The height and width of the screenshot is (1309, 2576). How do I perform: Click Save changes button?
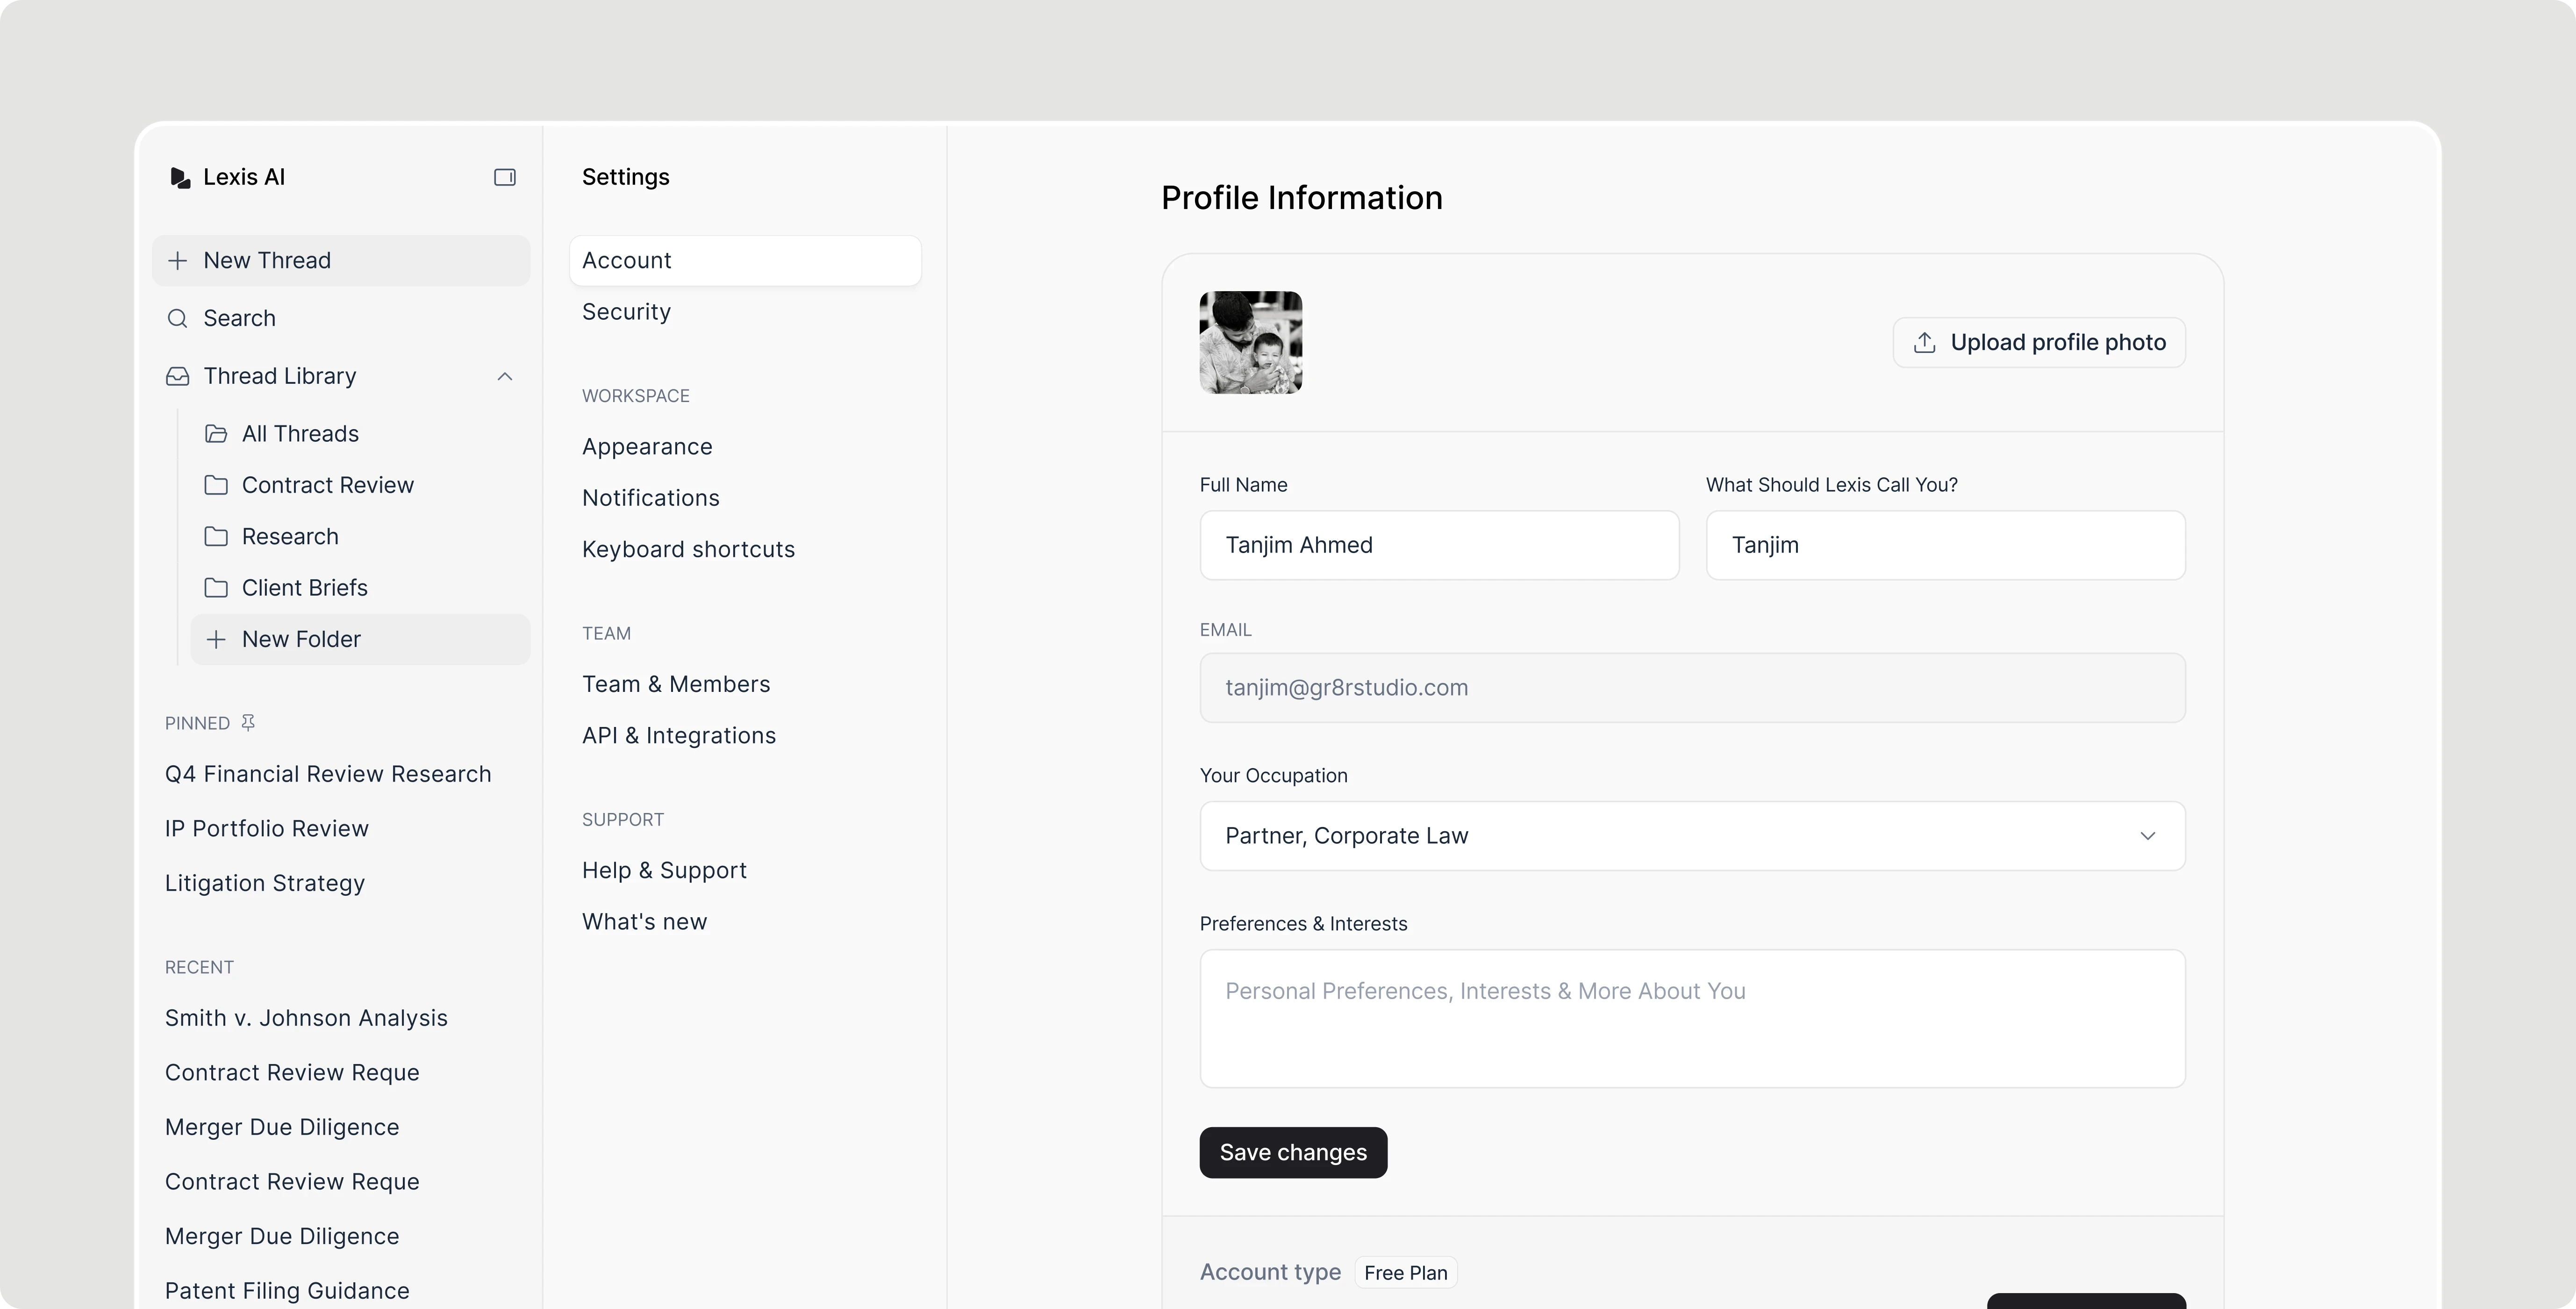(x=1293, y=1153)
